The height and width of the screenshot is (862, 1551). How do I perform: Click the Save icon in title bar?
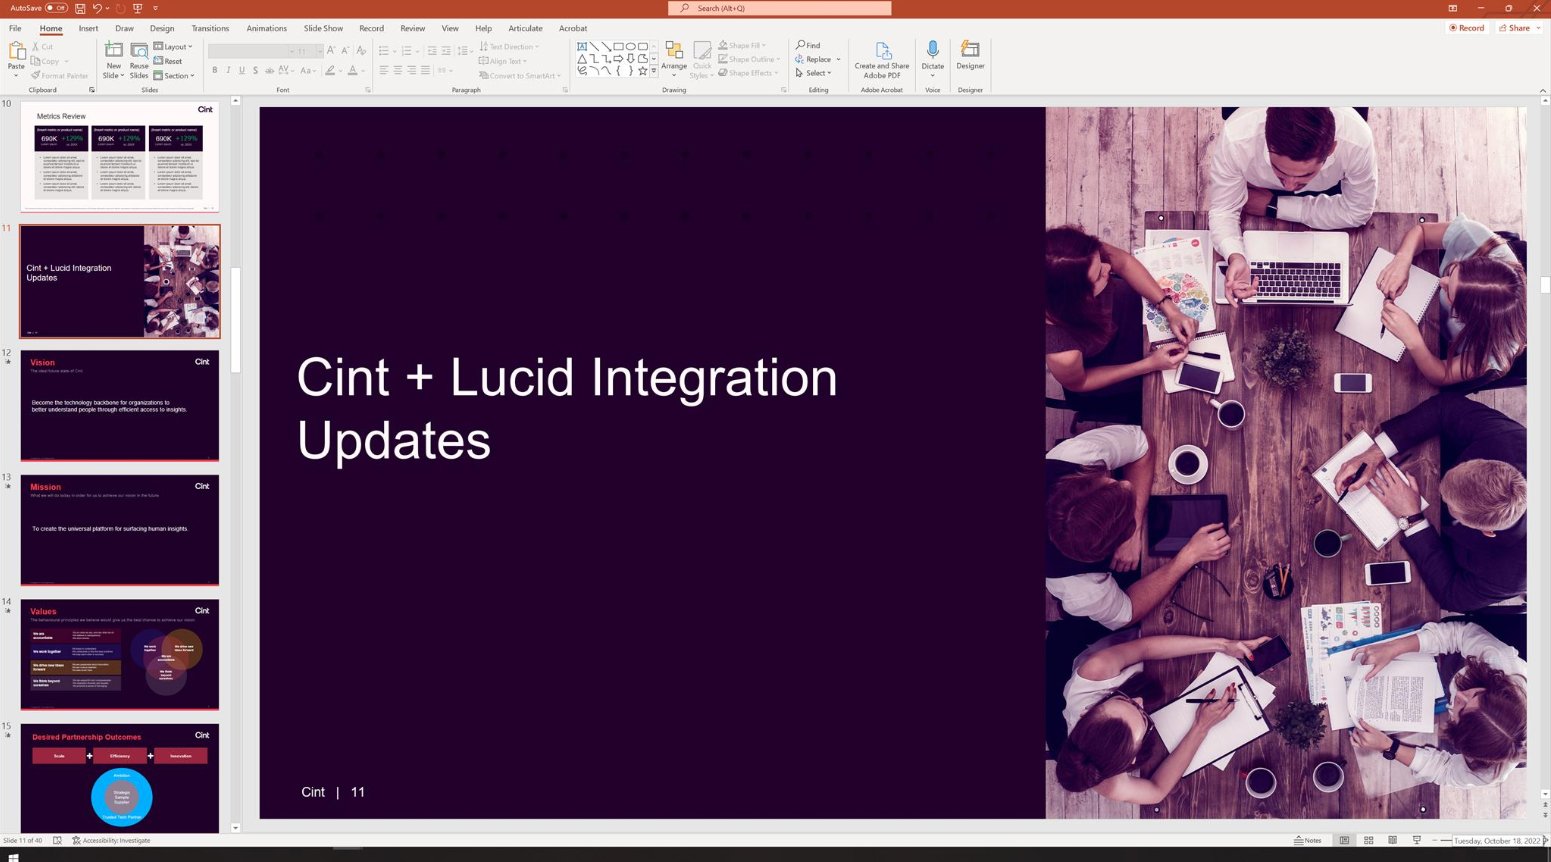[x=80, y=8]
